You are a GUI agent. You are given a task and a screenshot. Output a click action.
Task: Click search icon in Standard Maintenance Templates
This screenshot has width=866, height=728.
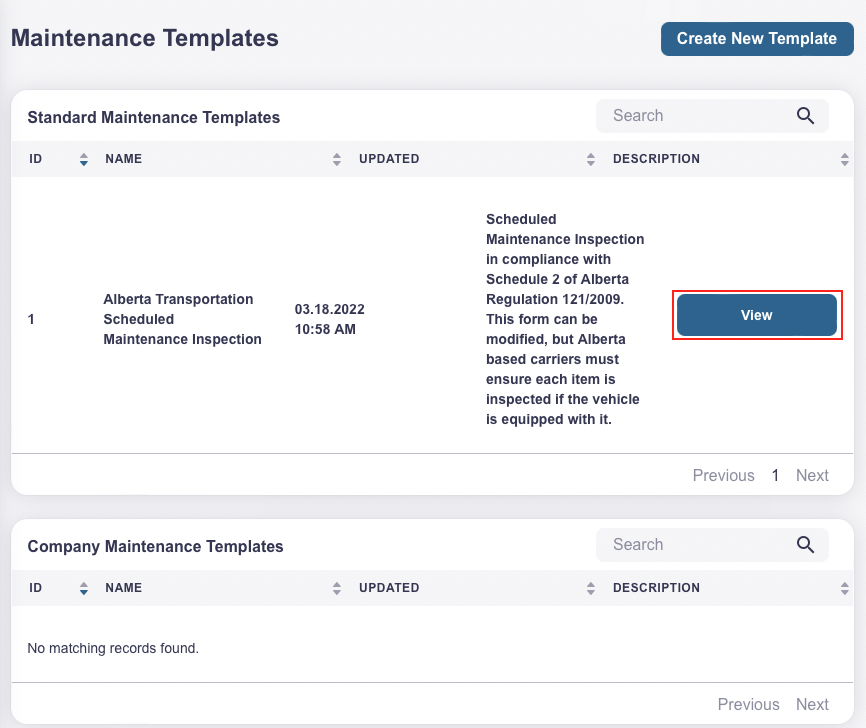805,116
